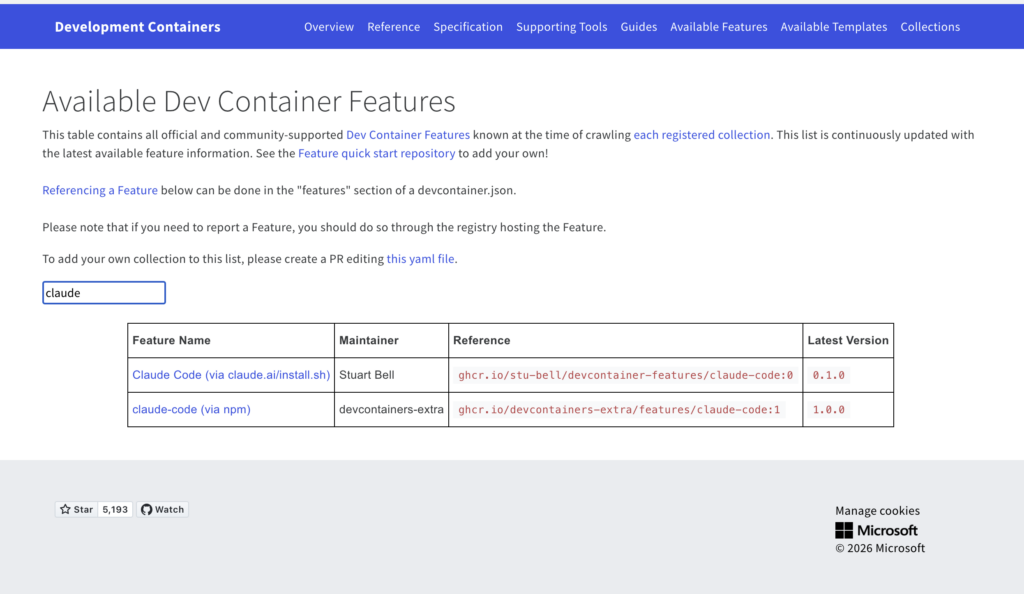
Task: Open the Collections nav item
Action: (x=930, y=27)
